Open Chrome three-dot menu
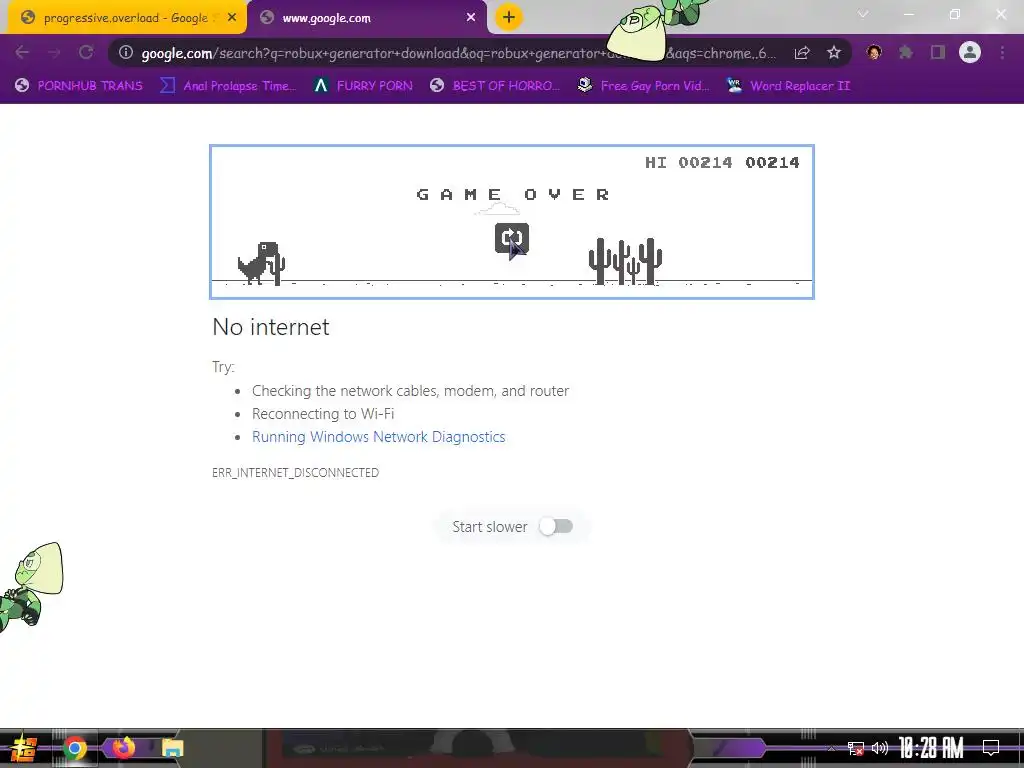Viewport: 1024px width, 768px height. (1002, 52)
